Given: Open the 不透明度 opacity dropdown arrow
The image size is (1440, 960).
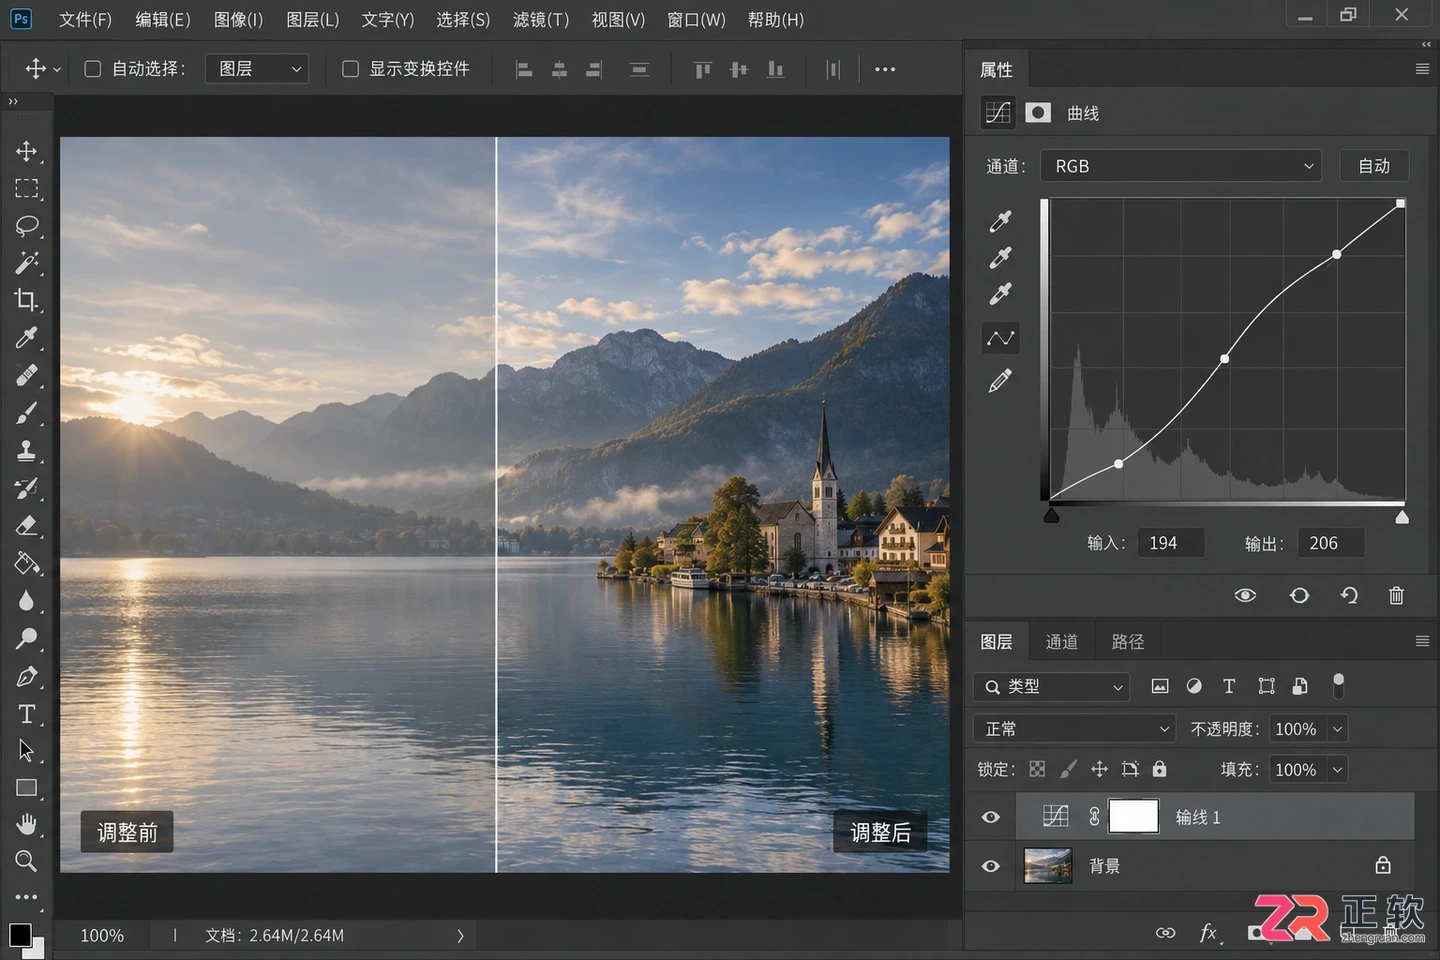Looking at the screenshot, I should tap(1337, 729).
